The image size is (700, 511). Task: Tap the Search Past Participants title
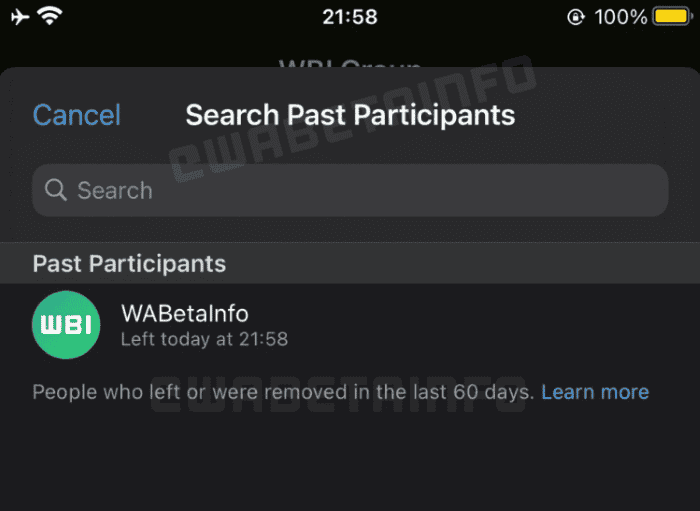click(350, 115)
